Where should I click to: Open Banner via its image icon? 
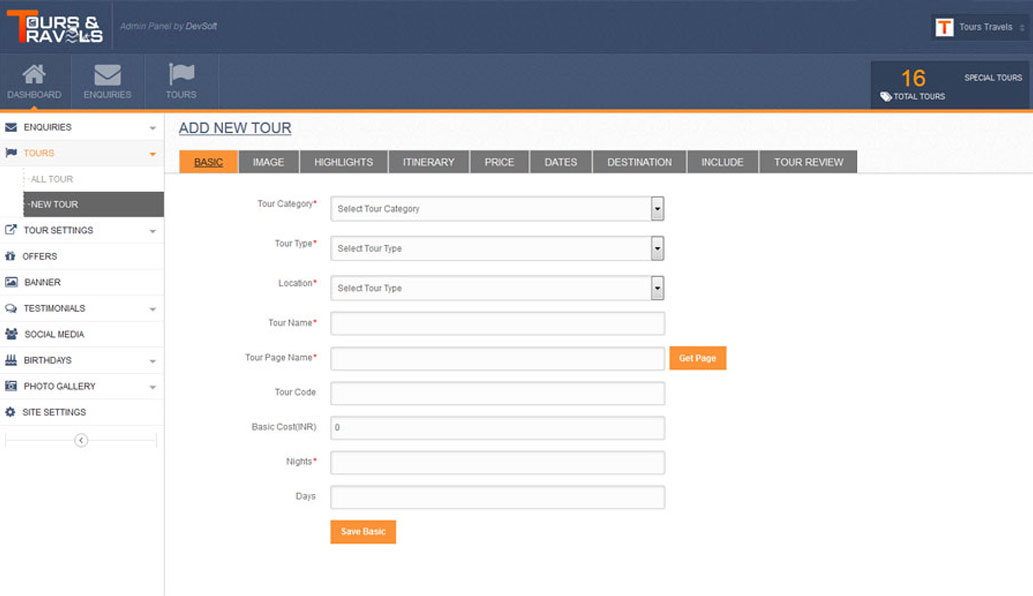[x=11, y=283]
